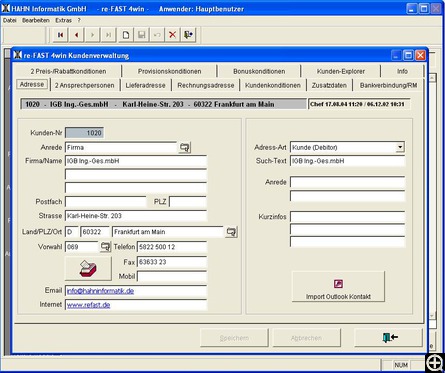
Task: Click the PLZ field beside Postfach
Action: pyautogui.click(x=188, y=202)
